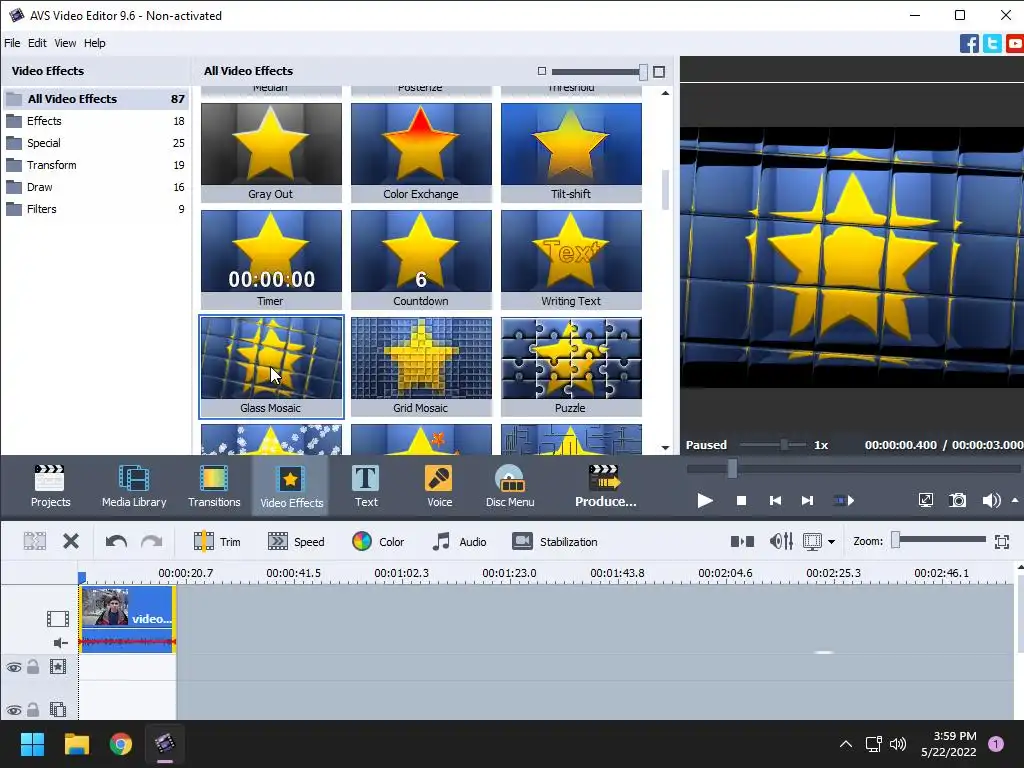Open the Voice recording tool

click(x=439, y=486)
